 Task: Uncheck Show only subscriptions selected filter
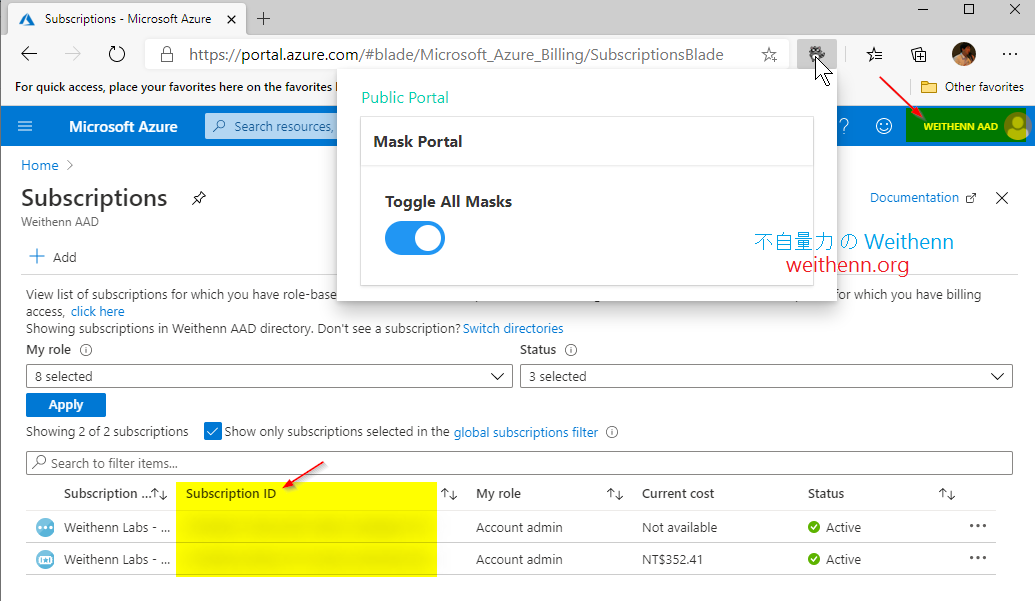(213, 431)
